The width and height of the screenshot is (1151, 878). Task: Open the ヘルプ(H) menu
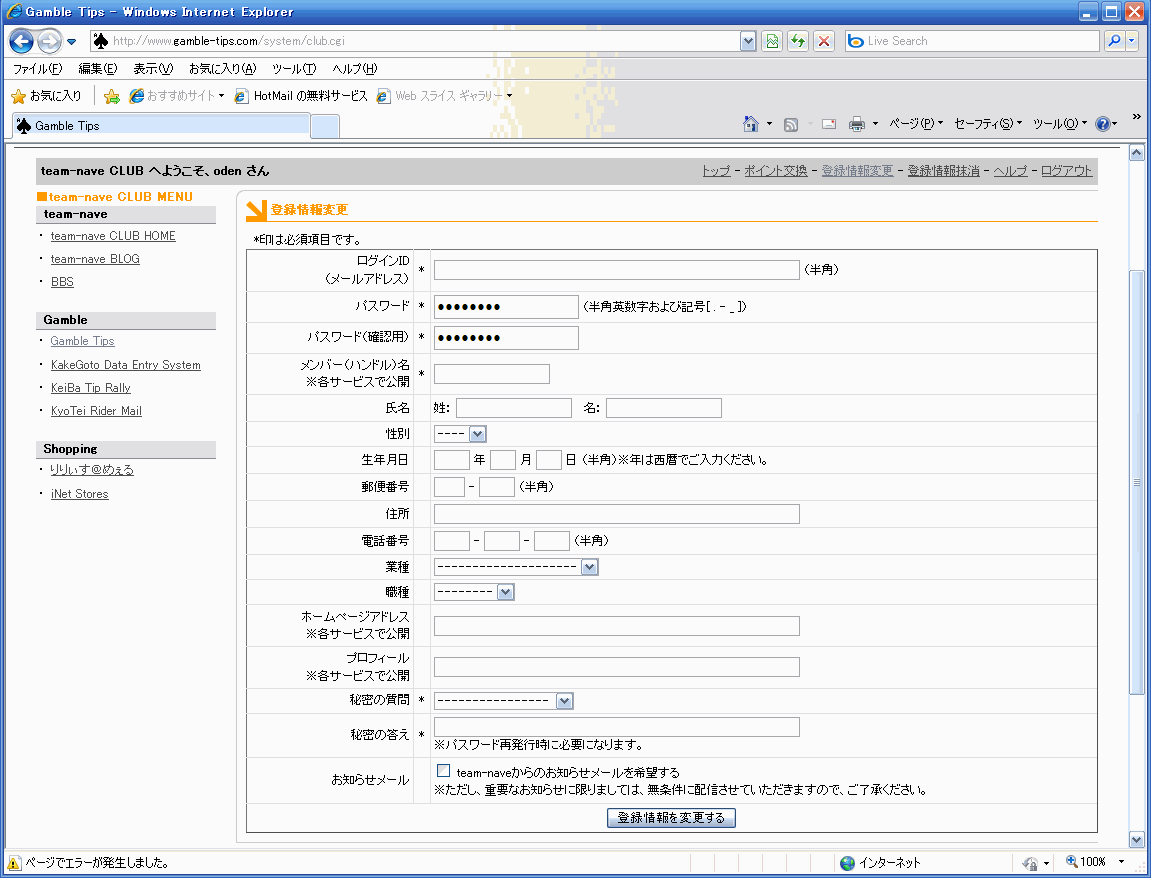355,69
